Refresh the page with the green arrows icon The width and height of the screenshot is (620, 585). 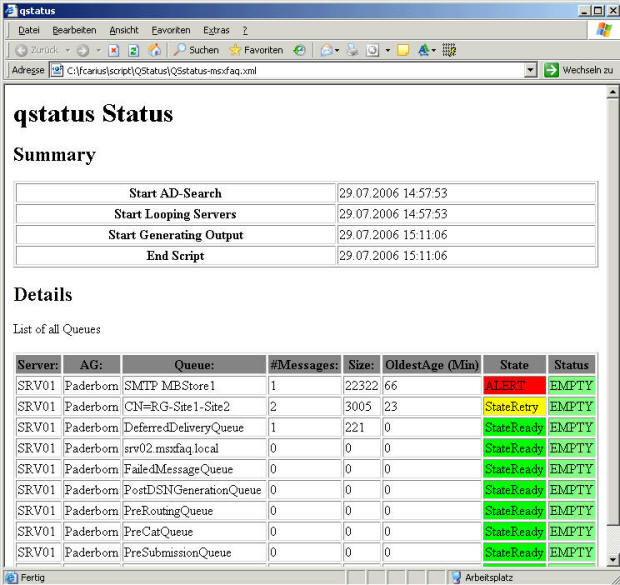(x=134, y=50)
